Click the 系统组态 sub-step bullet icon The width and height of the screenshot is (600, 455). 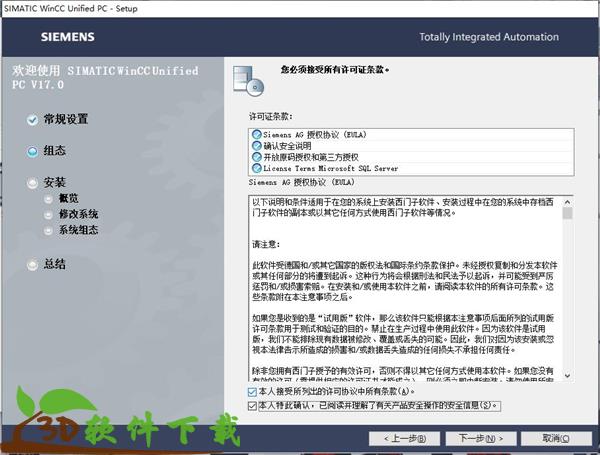(48, 230)
